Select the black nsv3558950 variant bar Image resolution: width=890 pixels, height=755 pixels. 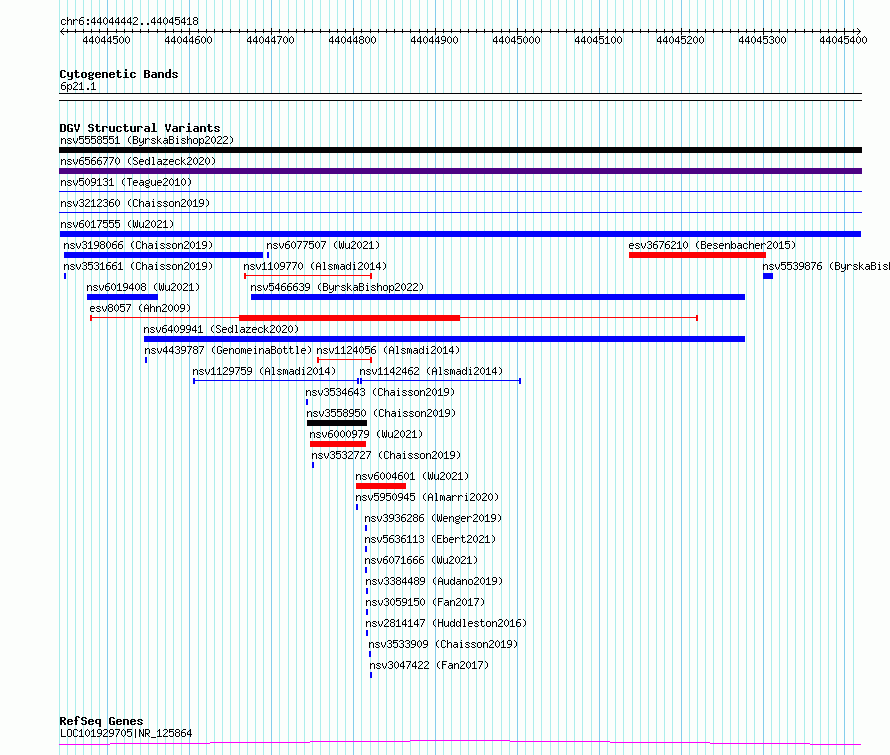click(337, 423)
